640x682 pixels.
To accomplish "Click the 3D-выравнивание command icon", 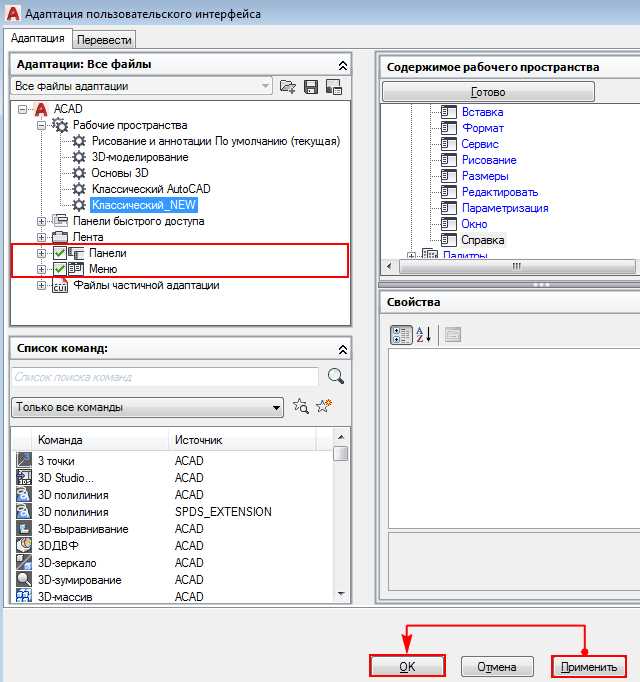I will [x=24, y=528].
